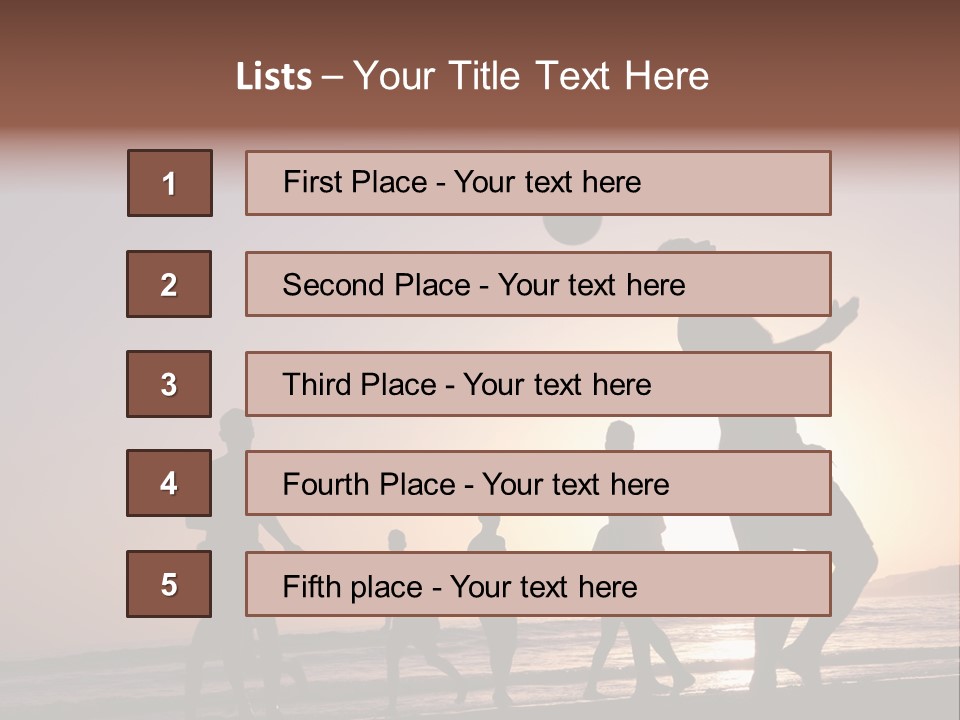Image resolution: width=960 pixels, height=720 pixels.
Task: Select the "Third Place" text box
Action: [538, 384]
